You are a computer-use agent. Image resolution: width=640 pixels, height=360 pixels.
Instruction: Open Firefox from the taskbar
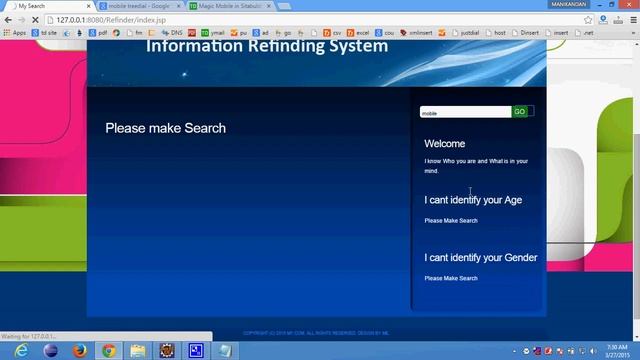pyautogui.click(x=80, y=351)
